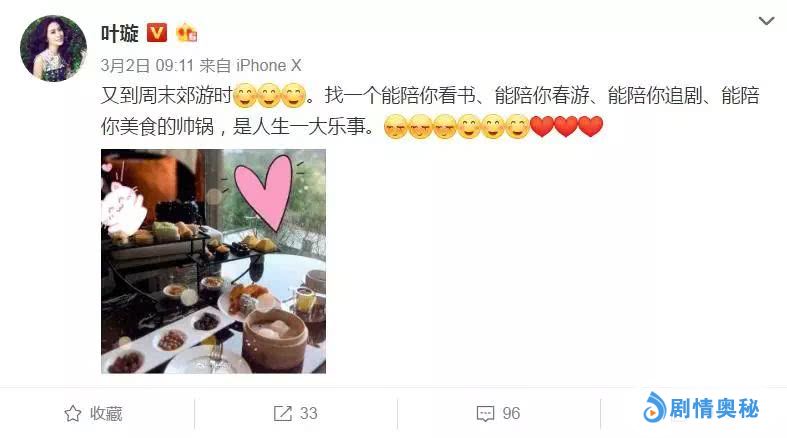Select the first smiling emoji after 郊游时
The width and height of the screenshot is (787, 438).
click(245, 95)
